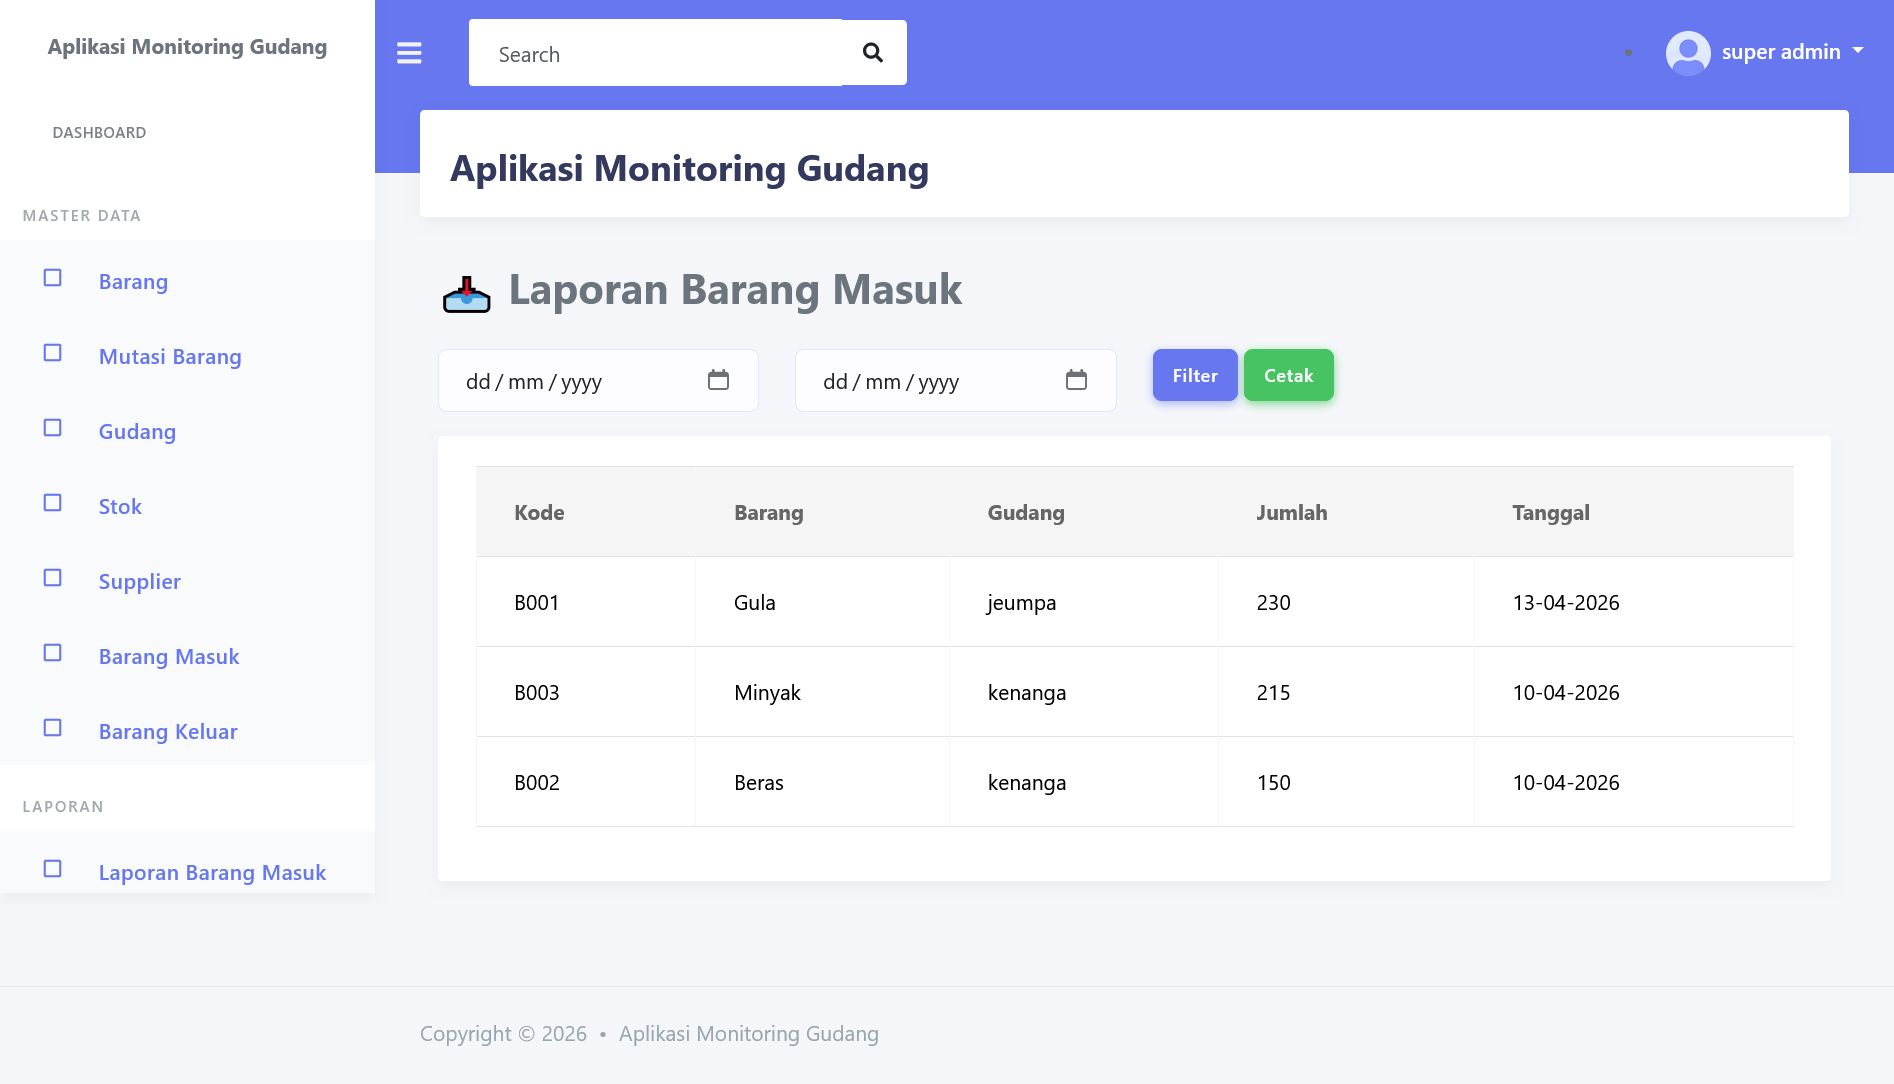1894x1084 pixels.
Task: Select Barang Keluar from the sidebar
Action: [168, 732]
